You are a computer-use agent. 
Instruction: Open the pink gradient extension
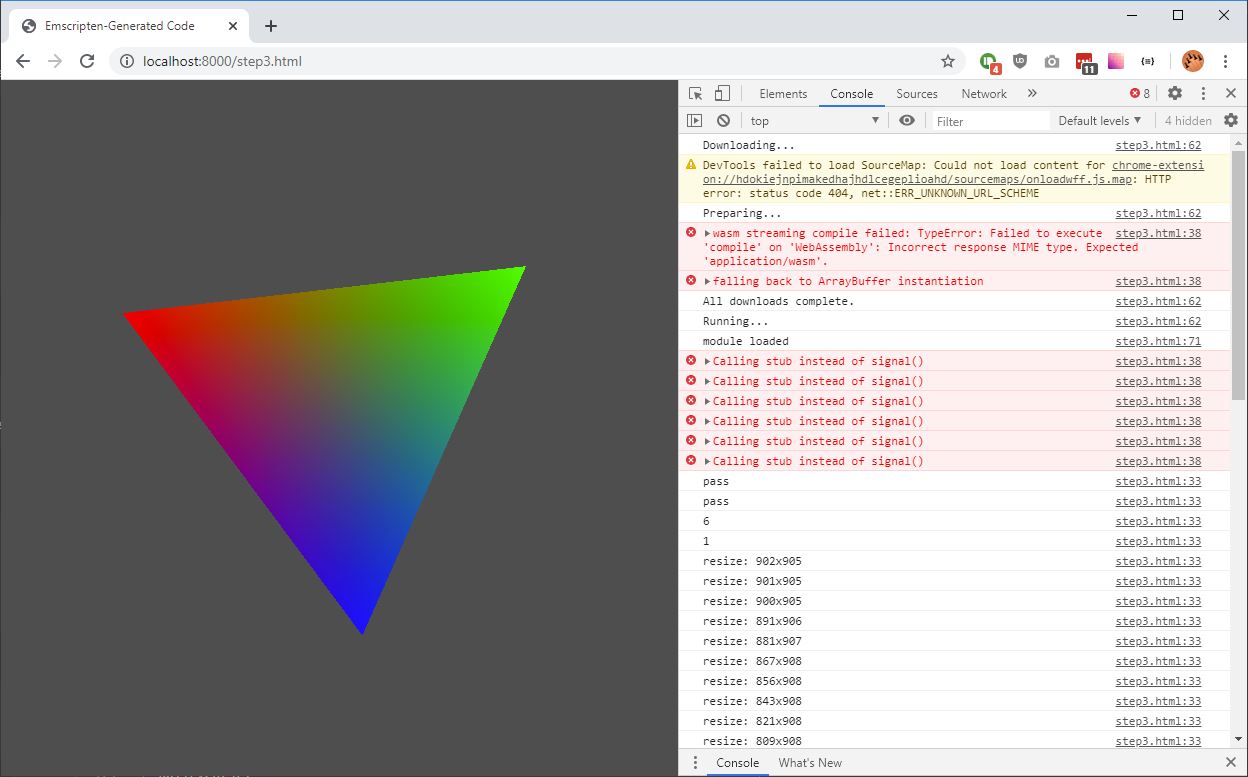tap(1116, 61)
